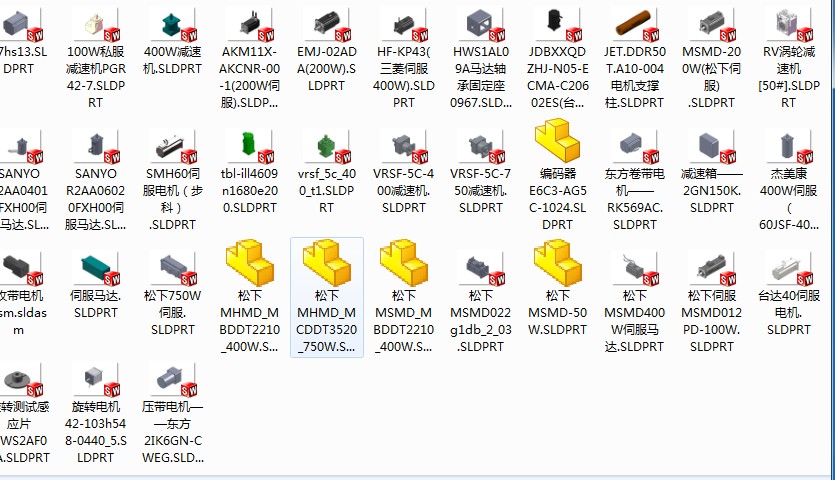The image size is (835, 480).
Task: Select the teal 伺服马达.SLDPRT icon
Action: coord(96,269)
